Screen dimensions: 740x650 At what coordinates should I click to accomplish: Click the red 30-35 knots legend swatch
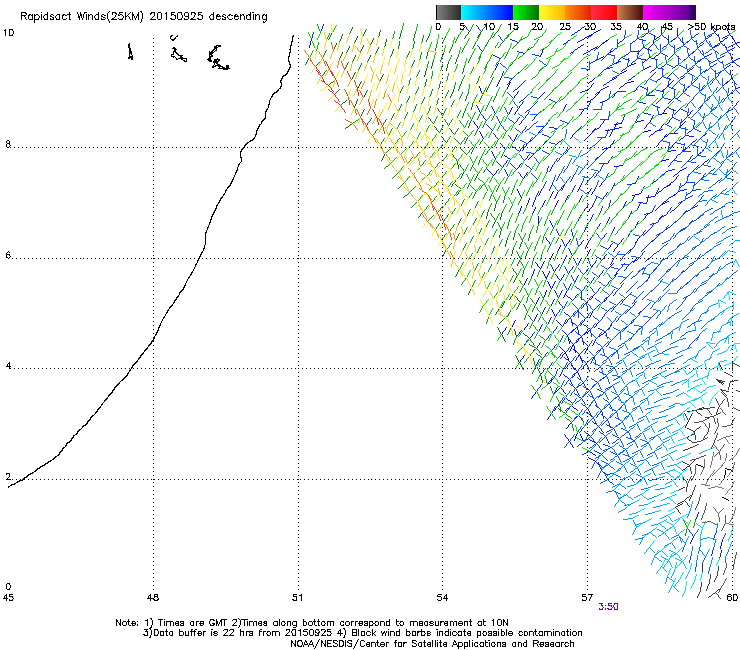click(x=604, y=12)
